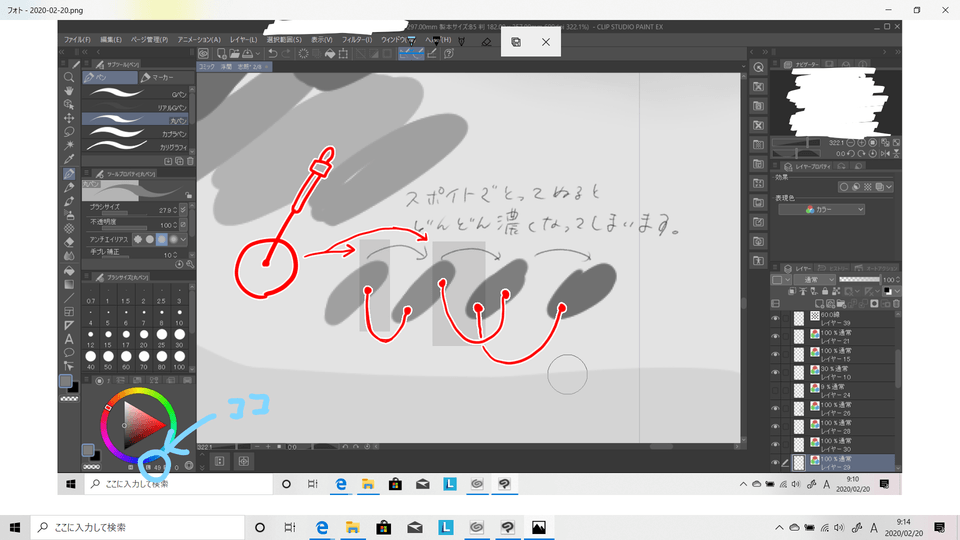Select the Fill bucket tool in tool palette
Viewport: 960px width, 540px height.
click(69, 271)
